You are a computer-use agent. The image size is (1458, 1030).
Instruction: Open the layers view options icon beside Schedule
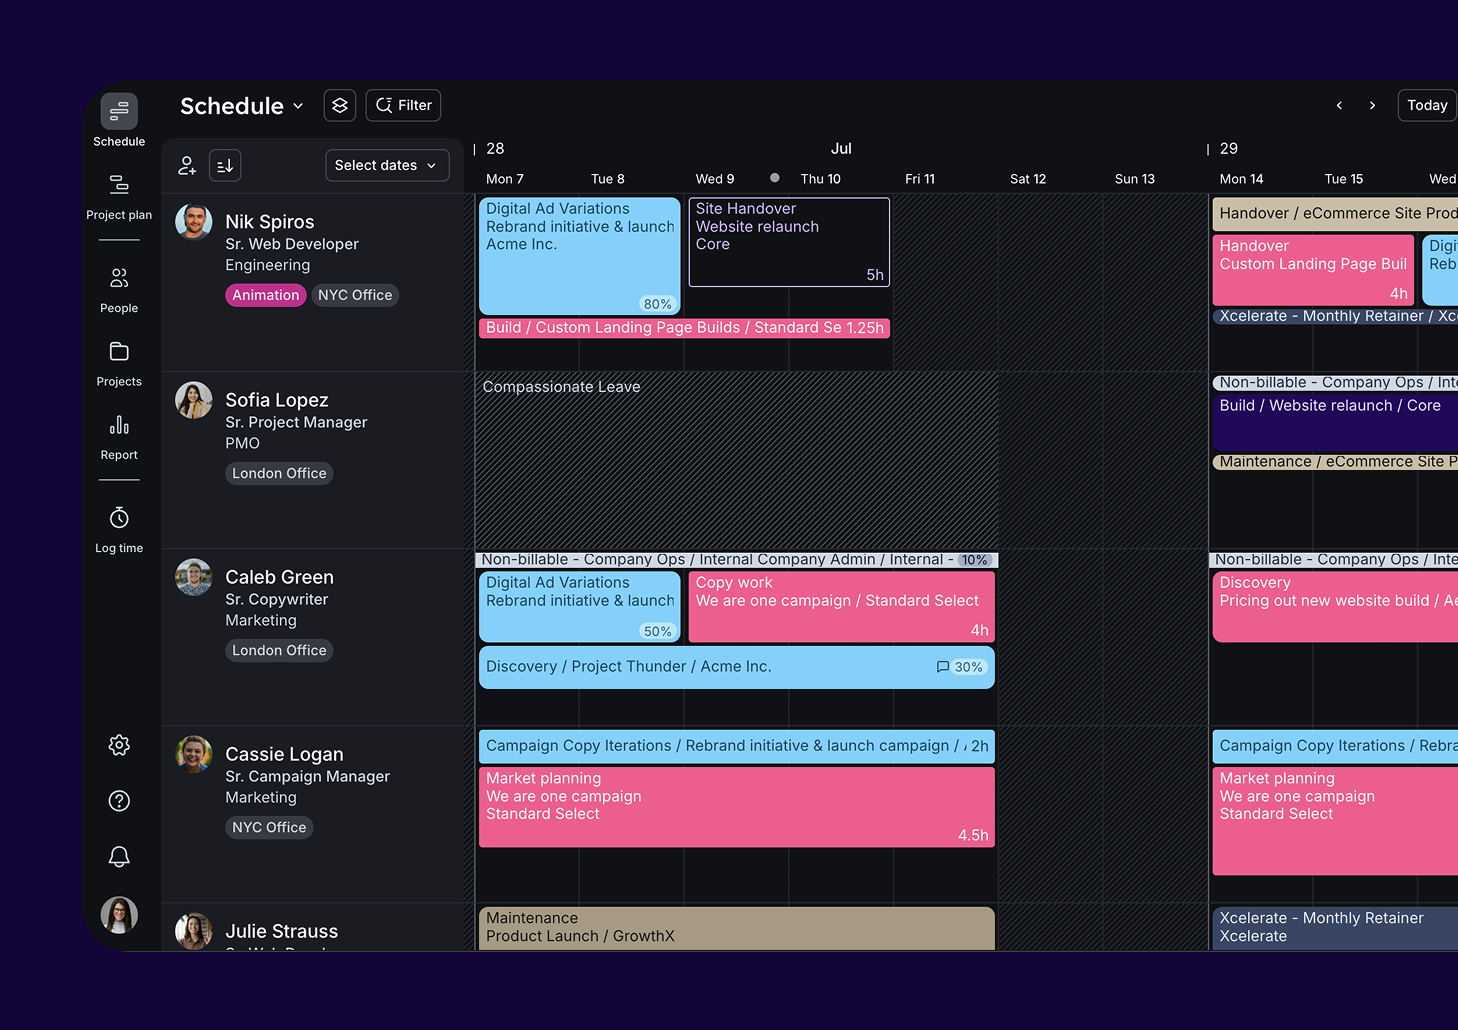339,105
